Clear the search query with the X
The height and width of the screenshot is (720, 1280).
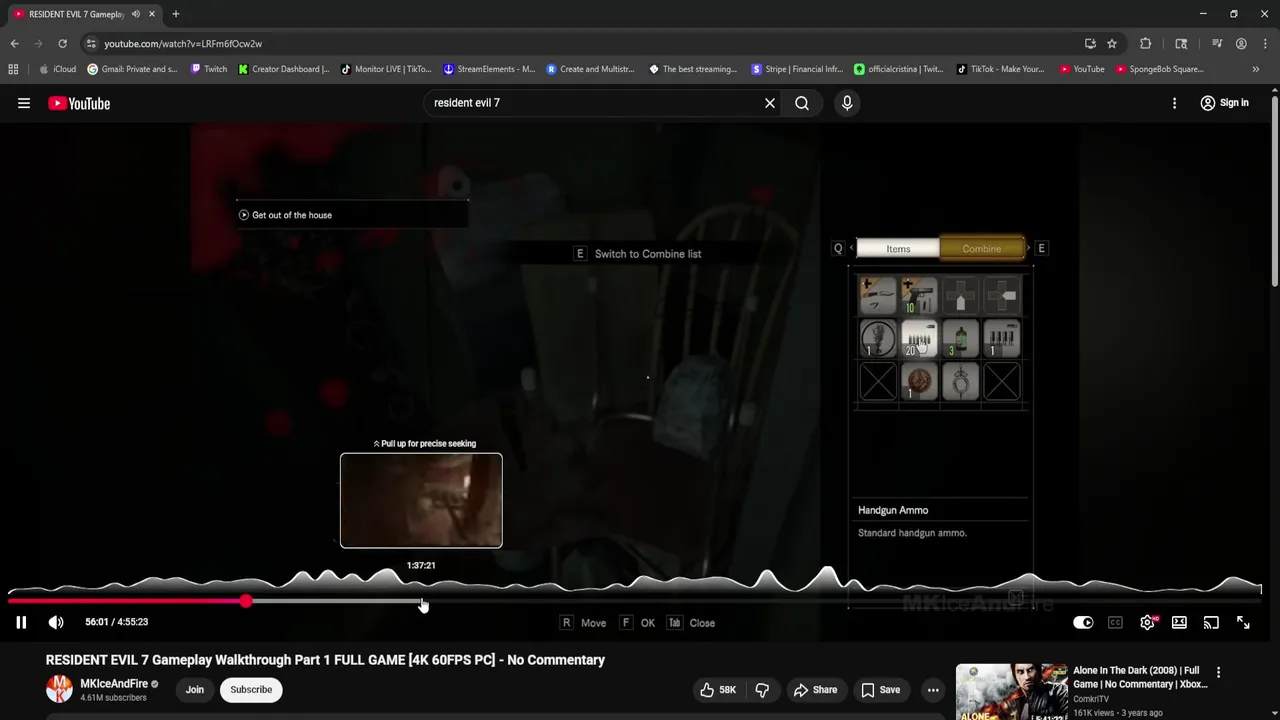pos(770,103)
